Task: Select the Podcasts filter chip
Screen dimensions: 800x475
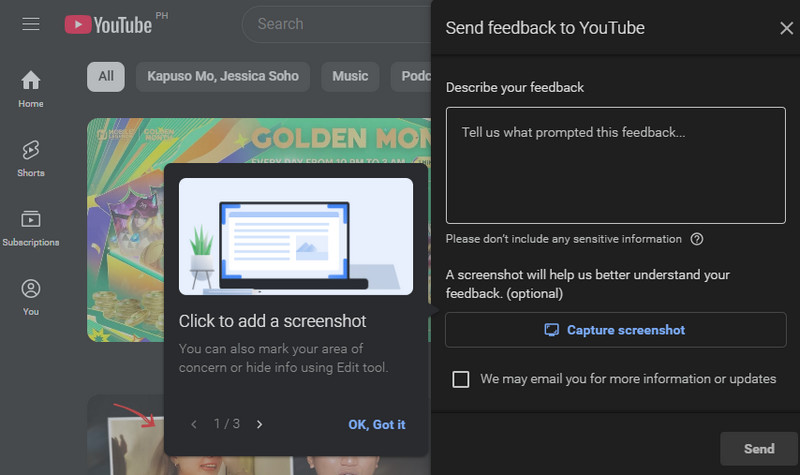Action: [411, 77]
